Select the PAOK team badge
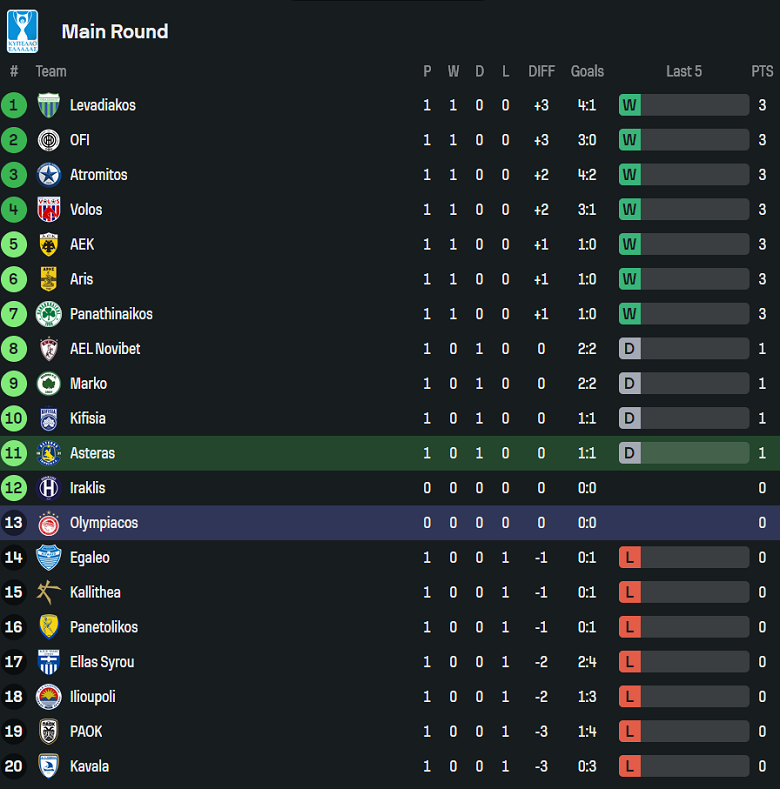Image resolution: width=780 pixels, height=789 pixels. tap(48, 732)
